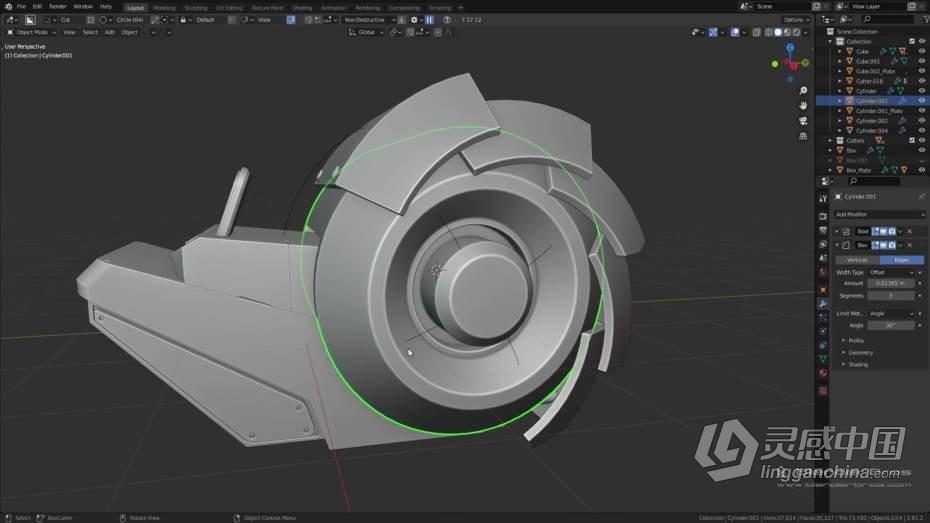Open the Output properties tab
The image size is (930, 523).
coord(823,230)
